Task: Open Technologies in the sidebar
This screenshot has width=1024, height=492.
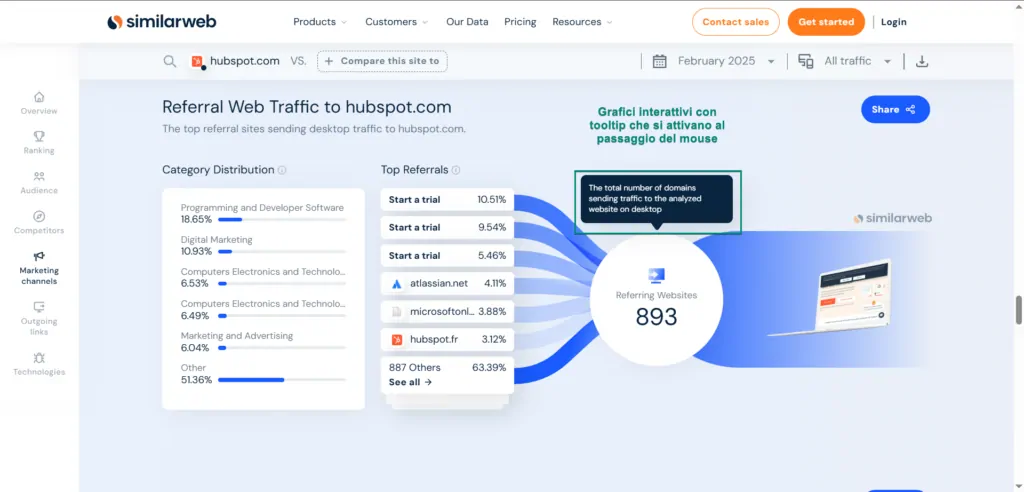Action: pos(39,364)
